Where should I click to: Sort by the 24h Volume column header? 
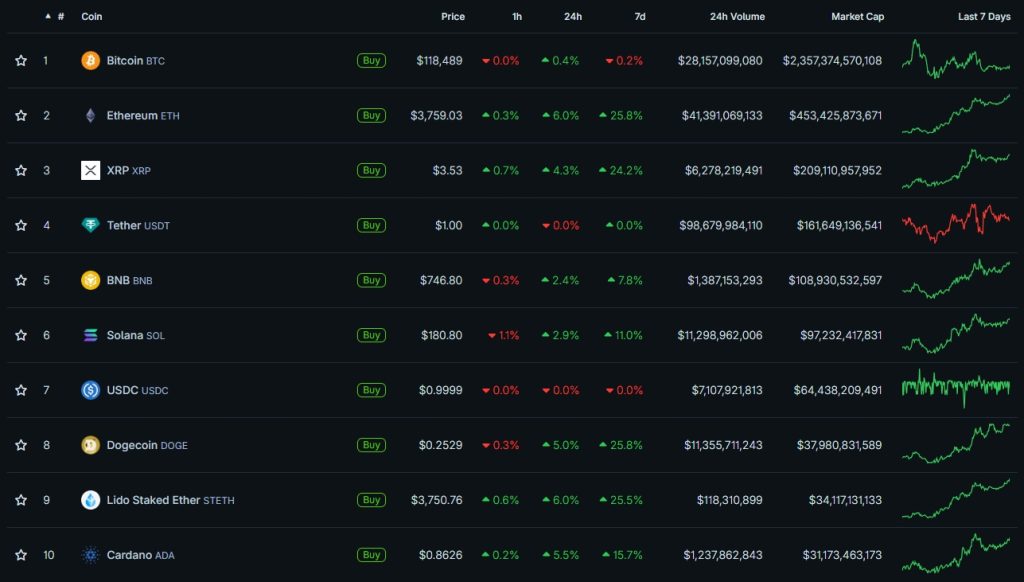(736, 17)
